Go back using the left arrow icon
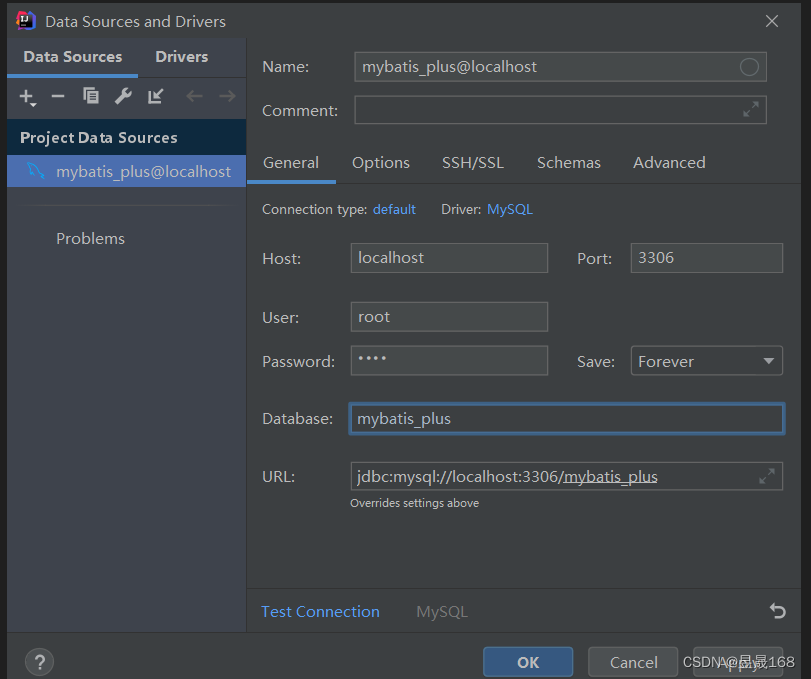 194,96
